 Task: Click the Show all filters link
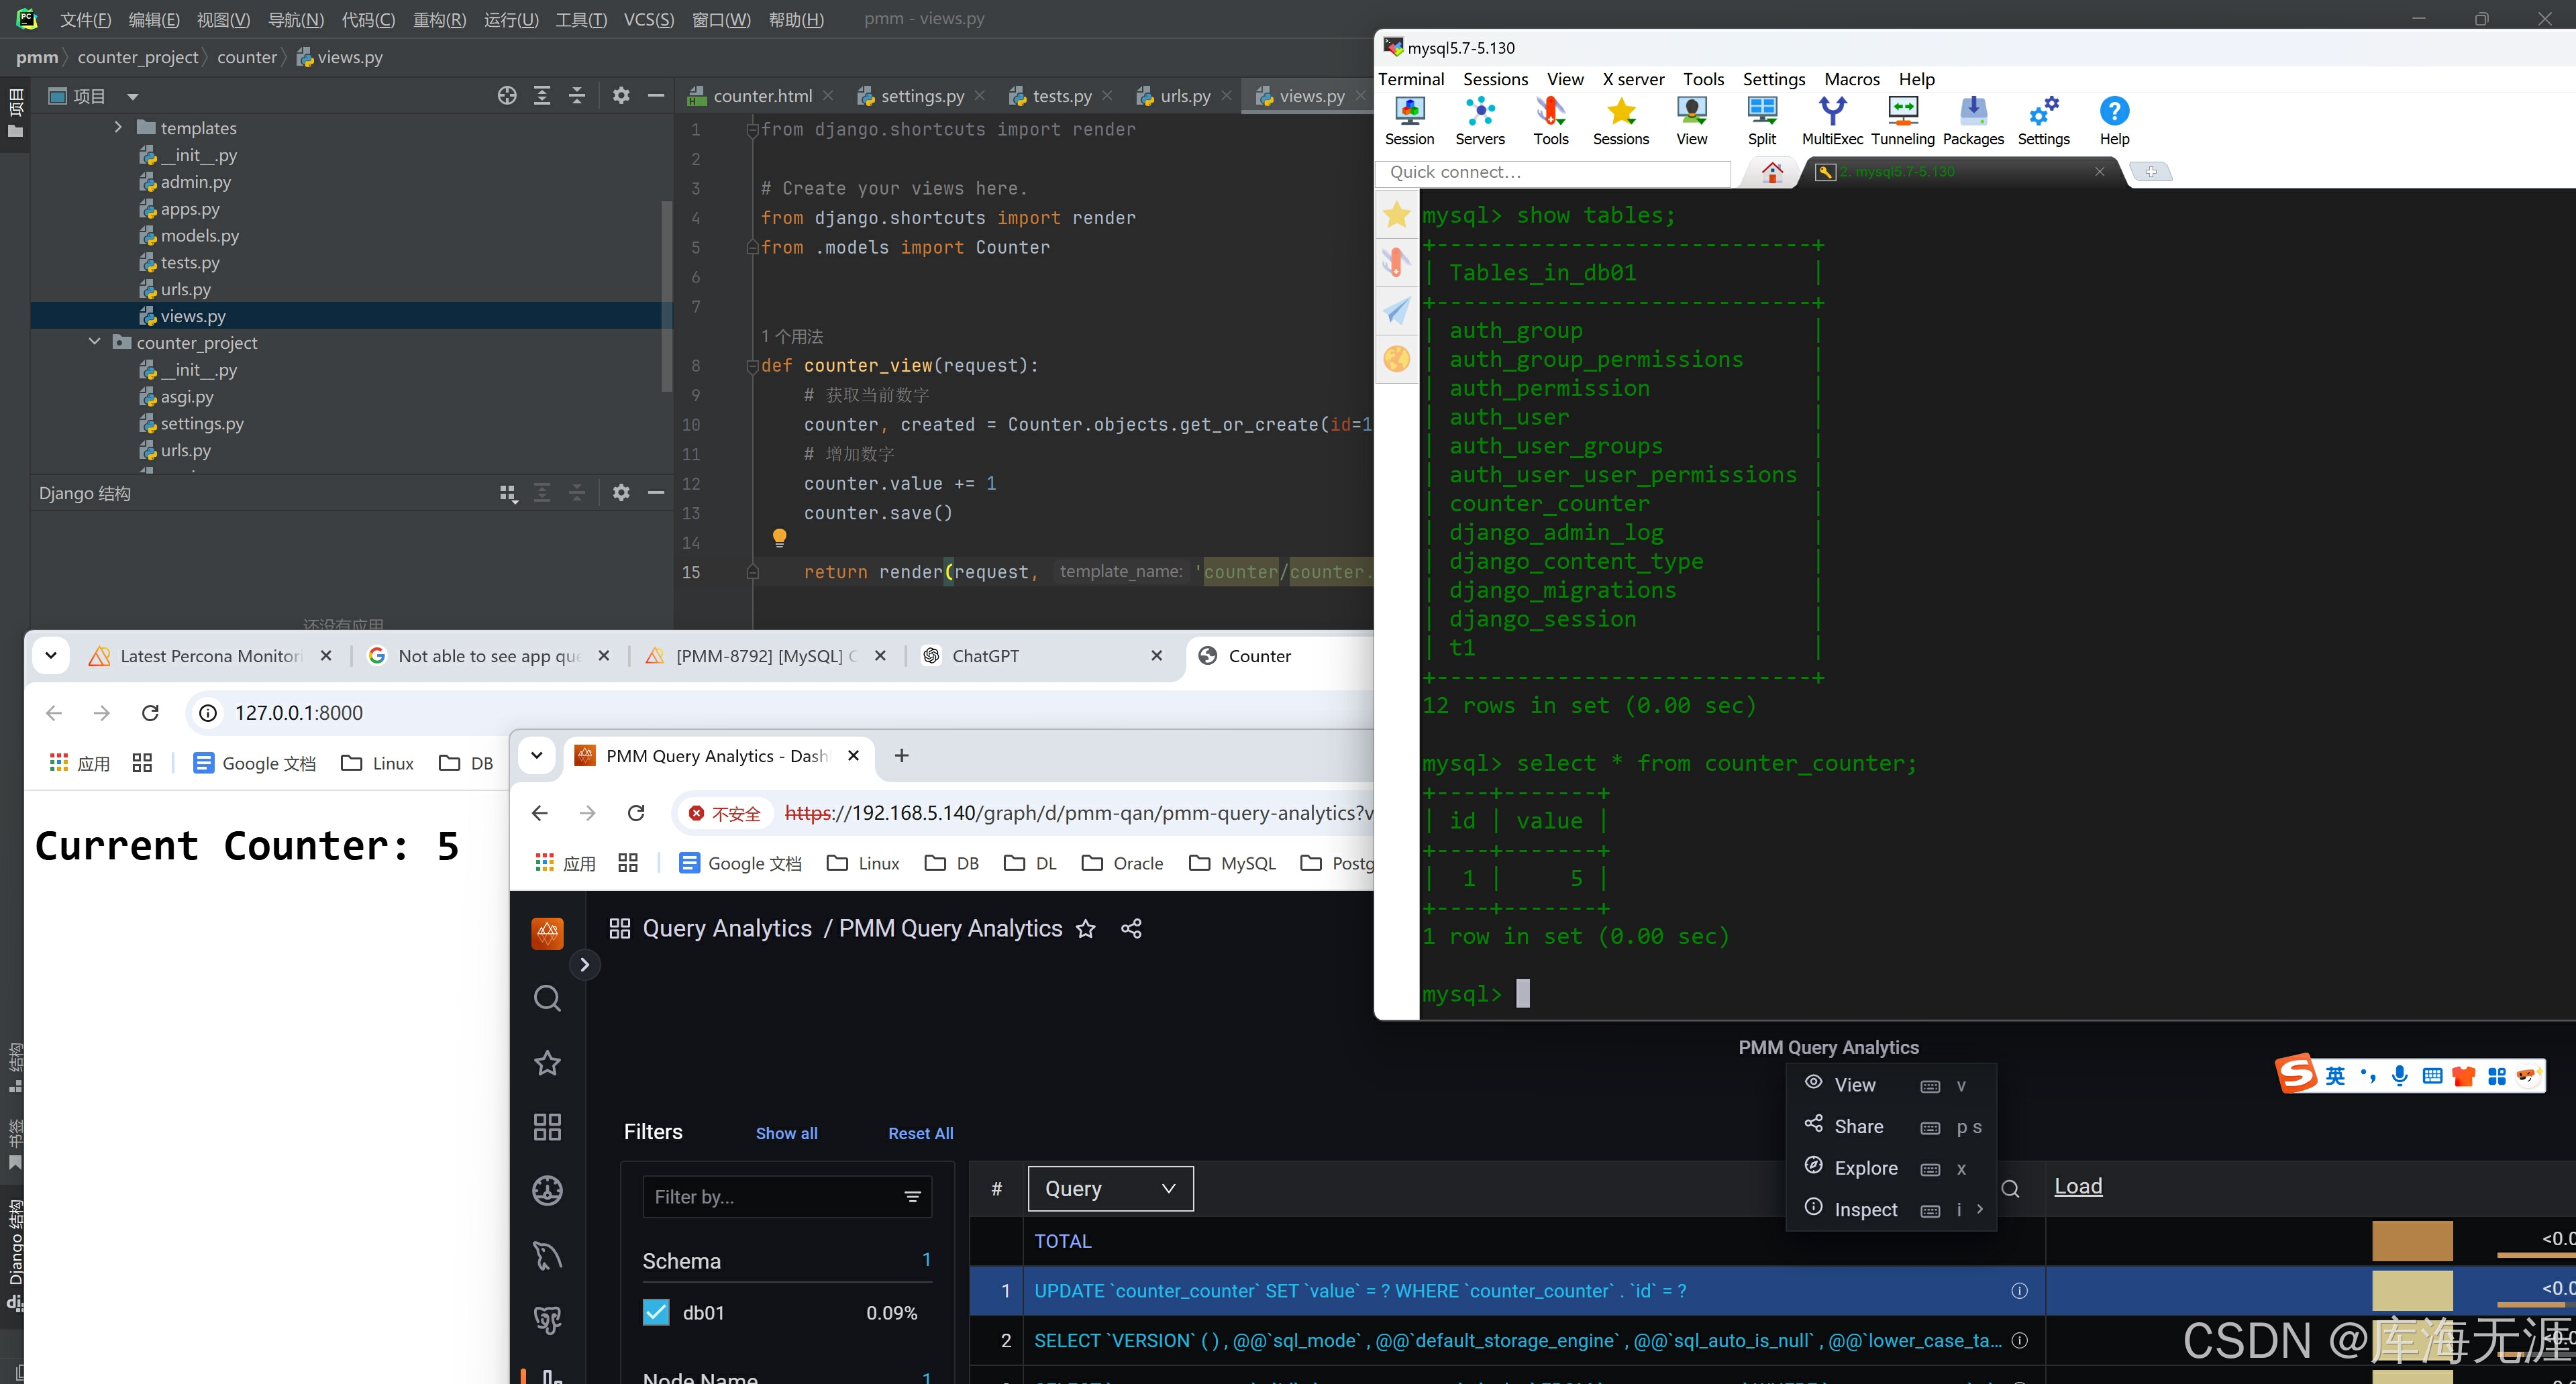(x=786, y=1133)
